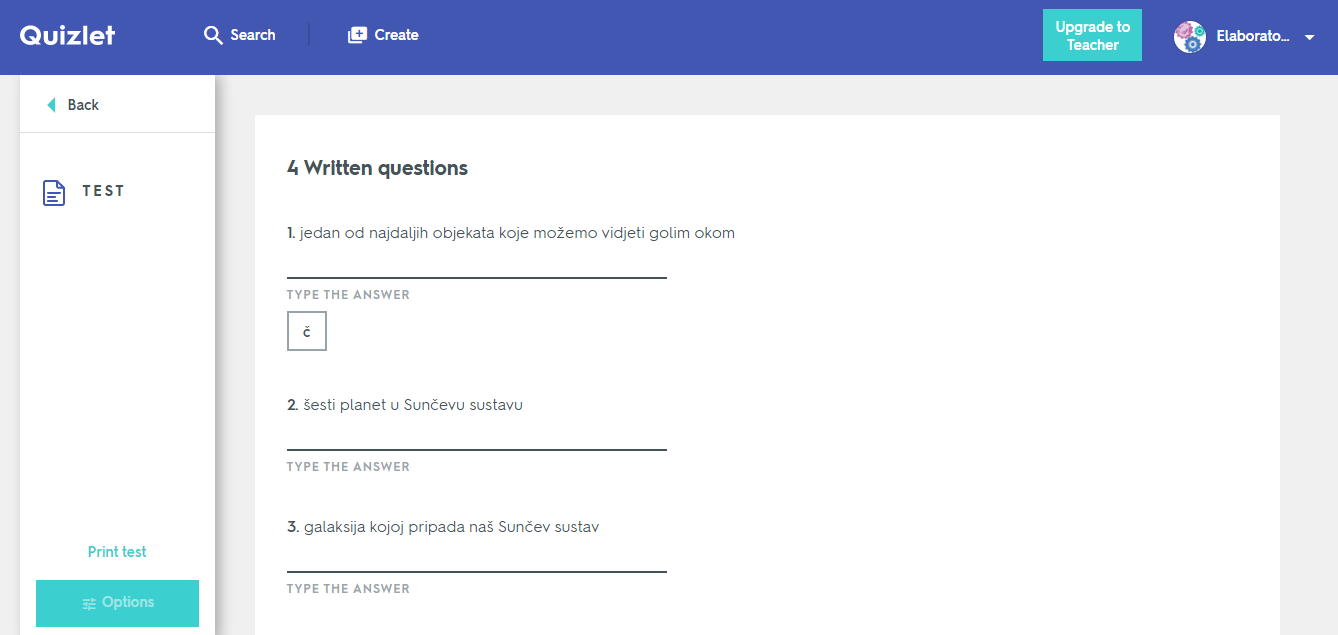The width and height of the screenshot is (1338, 635).
Task: Select the TEST label in sidebar
Action: [x=103, y=191]
